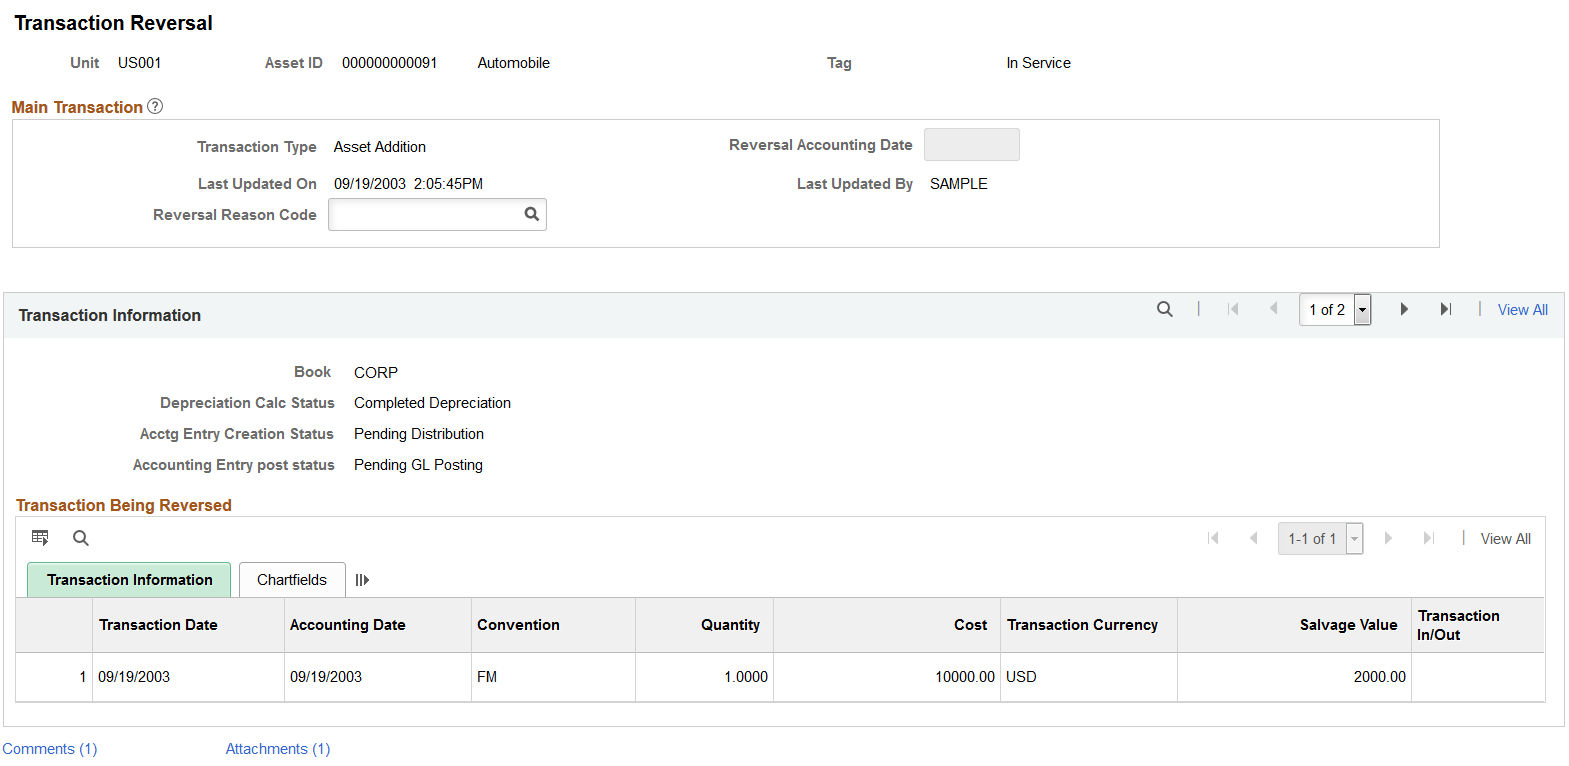The height and width of the screenshot is (766, 1569).
Task: Click the cost value 10000.00
Action: click(x=965, y=677)
